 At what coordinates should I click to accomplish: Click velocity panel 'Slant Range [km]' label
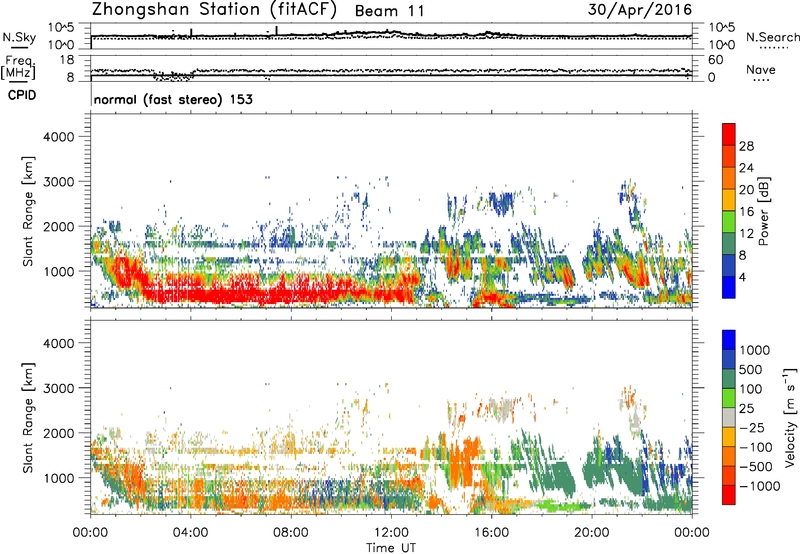28,418
